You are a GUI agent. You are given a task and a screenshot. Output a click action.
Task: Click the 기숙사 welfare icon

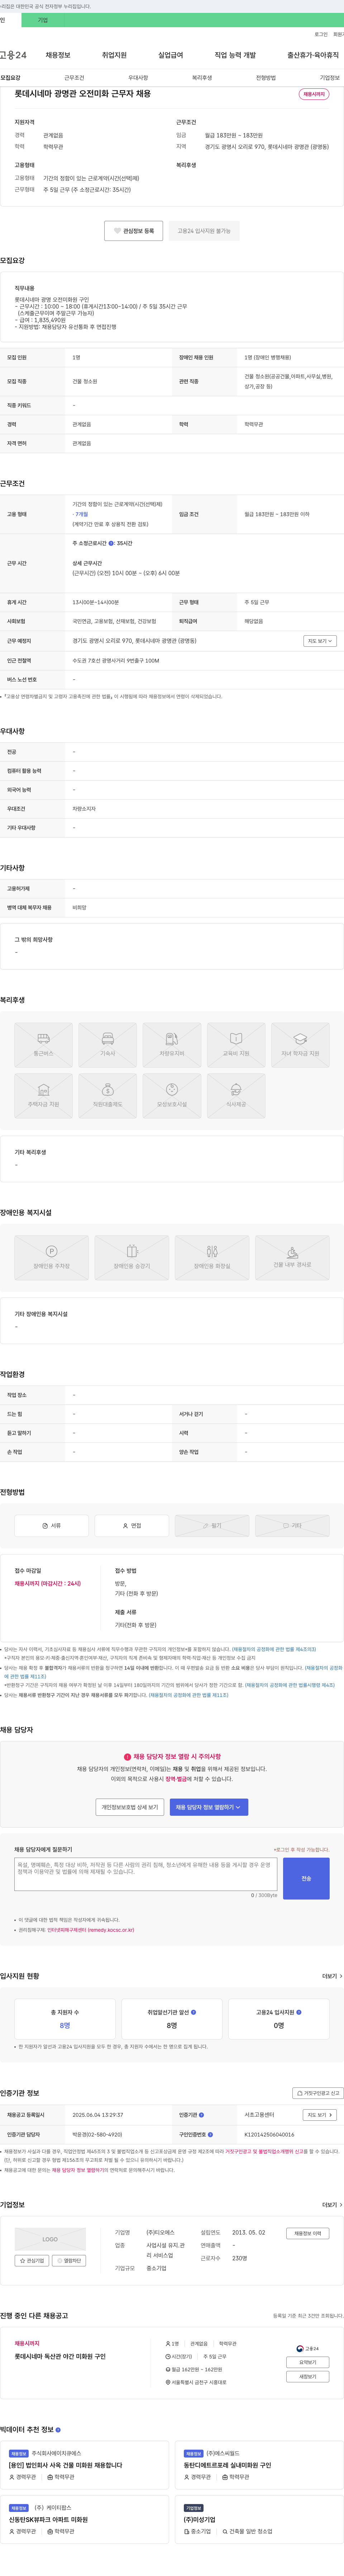107,1045
